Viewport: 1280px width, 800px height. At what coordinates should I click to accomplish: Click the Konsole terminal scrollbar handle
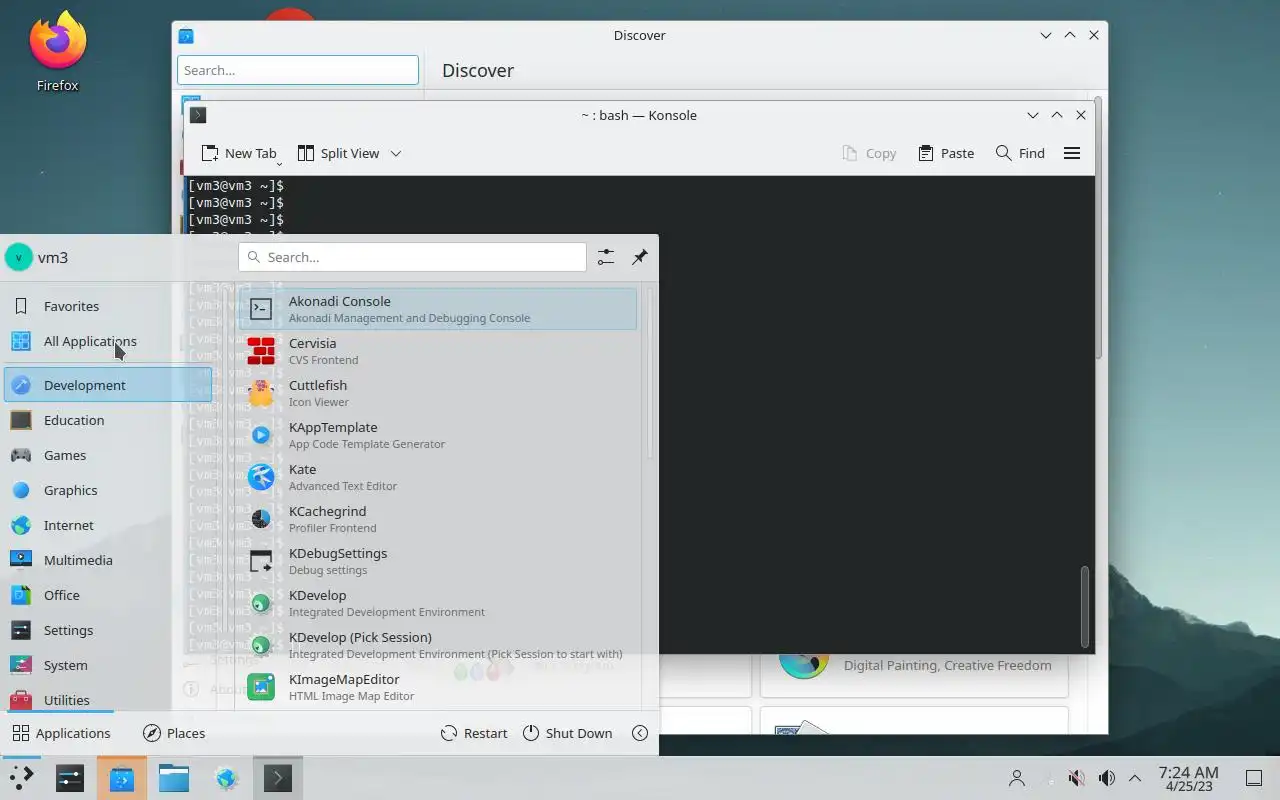1084,607
